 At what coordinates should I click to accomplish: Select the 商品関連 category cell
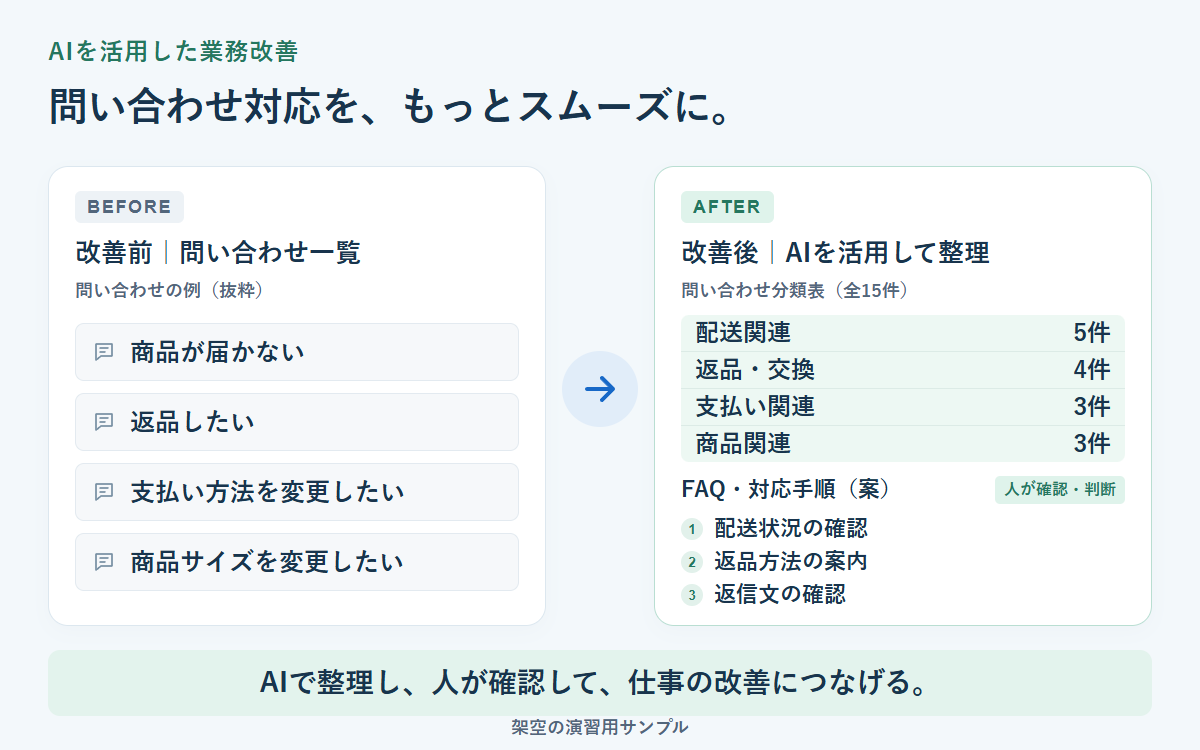pyautogui.click(x=743, y=444)
